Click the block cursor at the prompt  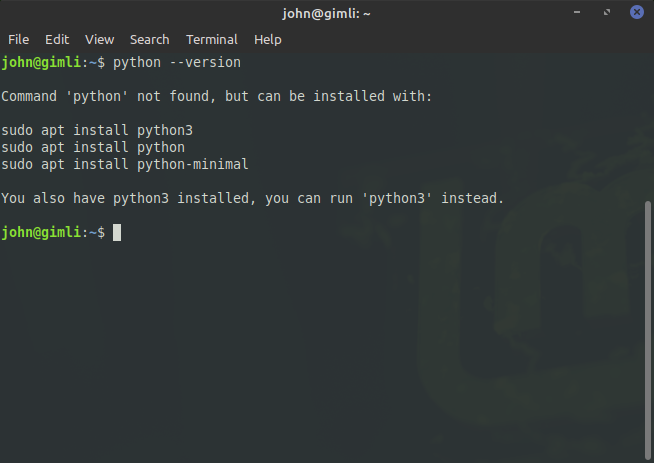coord(117,232)
